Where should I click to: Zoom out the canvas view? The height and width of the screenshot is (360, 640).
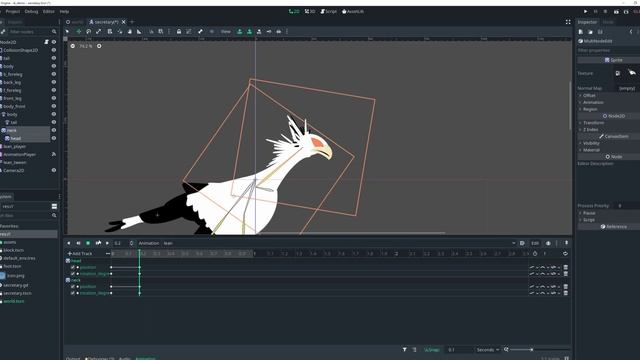click(x=73, y=46)
